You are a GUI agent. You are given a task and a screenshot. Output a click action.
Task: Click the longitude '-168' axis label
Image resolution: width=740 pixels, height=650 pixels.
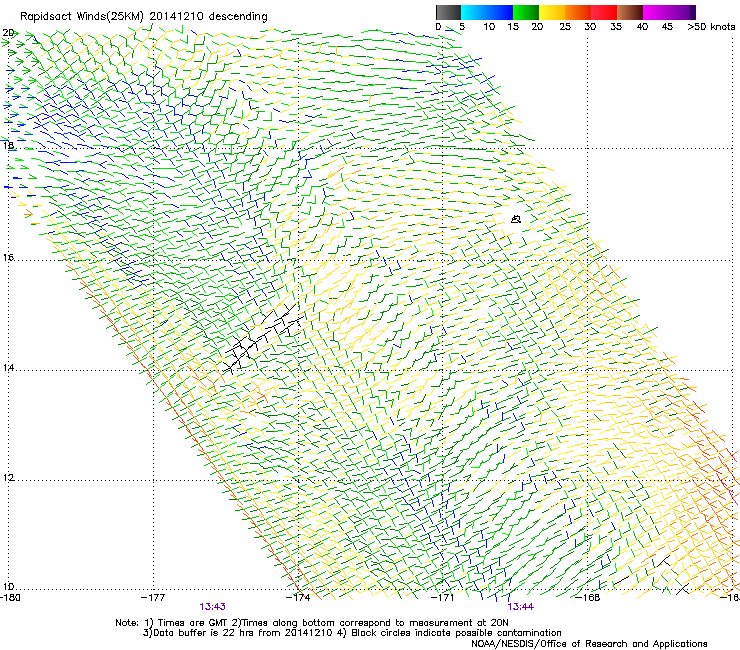[588, 598]
